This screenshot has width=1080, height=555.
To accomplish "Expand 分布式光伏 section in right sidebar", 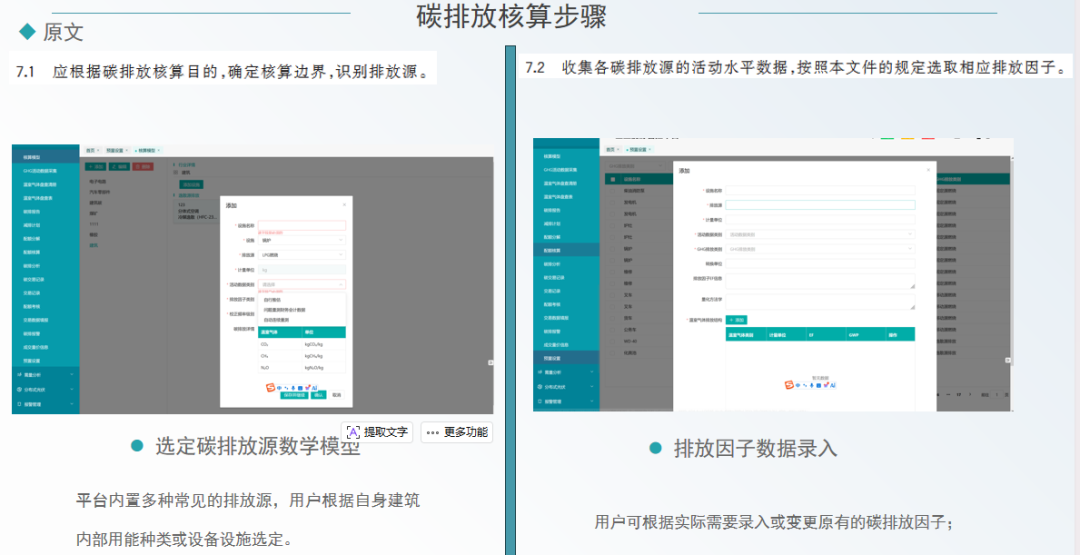I will click(592, 387).
